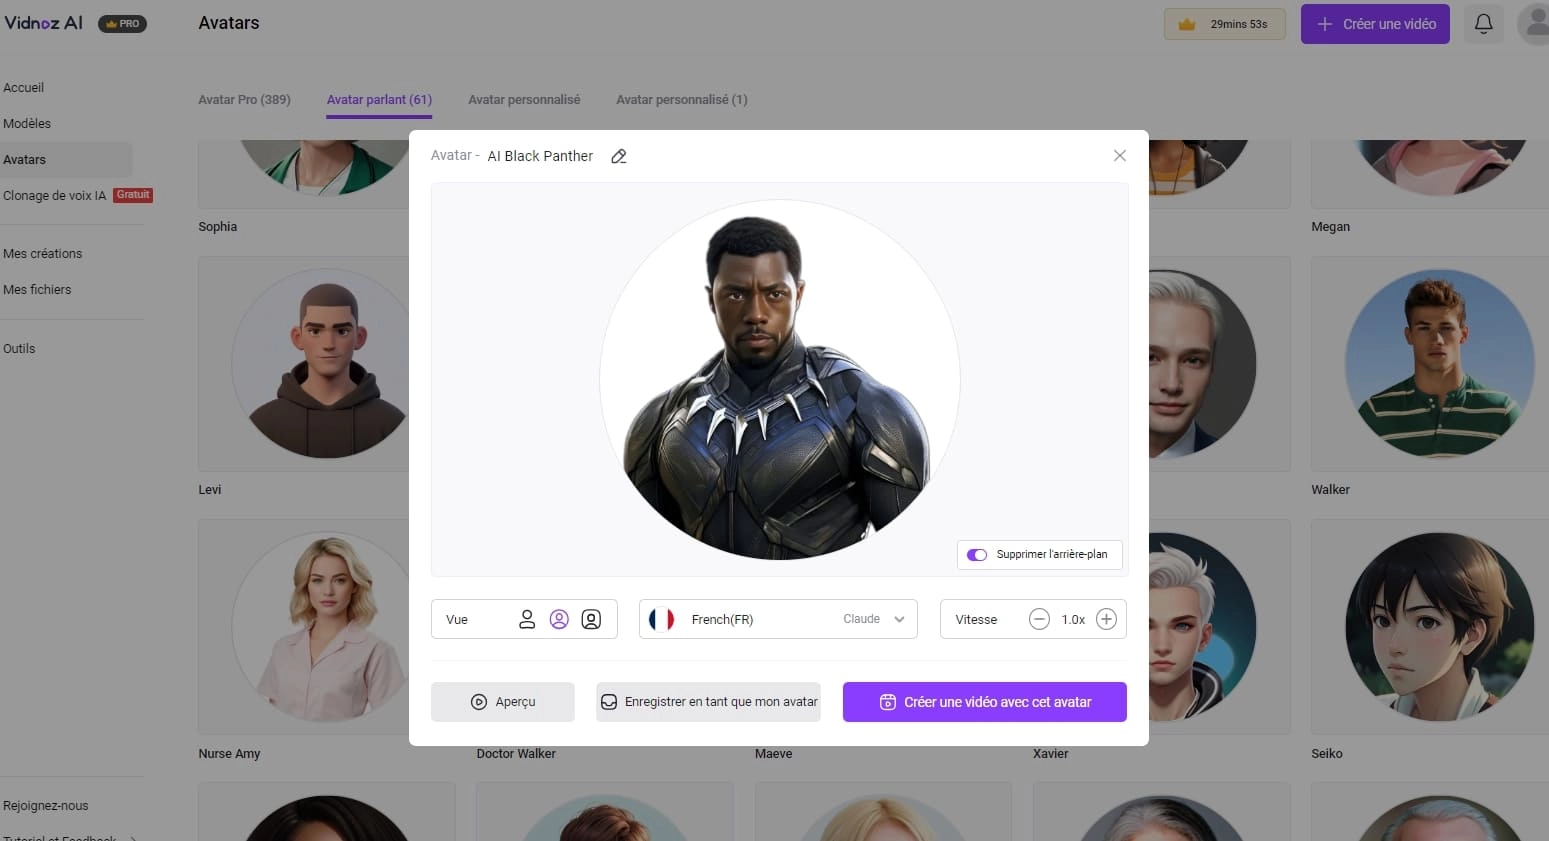The height and width of the screenshot is (841, 1549).
Task: Click the Créer une vidéo top button
Action: pyautogui.click(x=1375, y=24)
